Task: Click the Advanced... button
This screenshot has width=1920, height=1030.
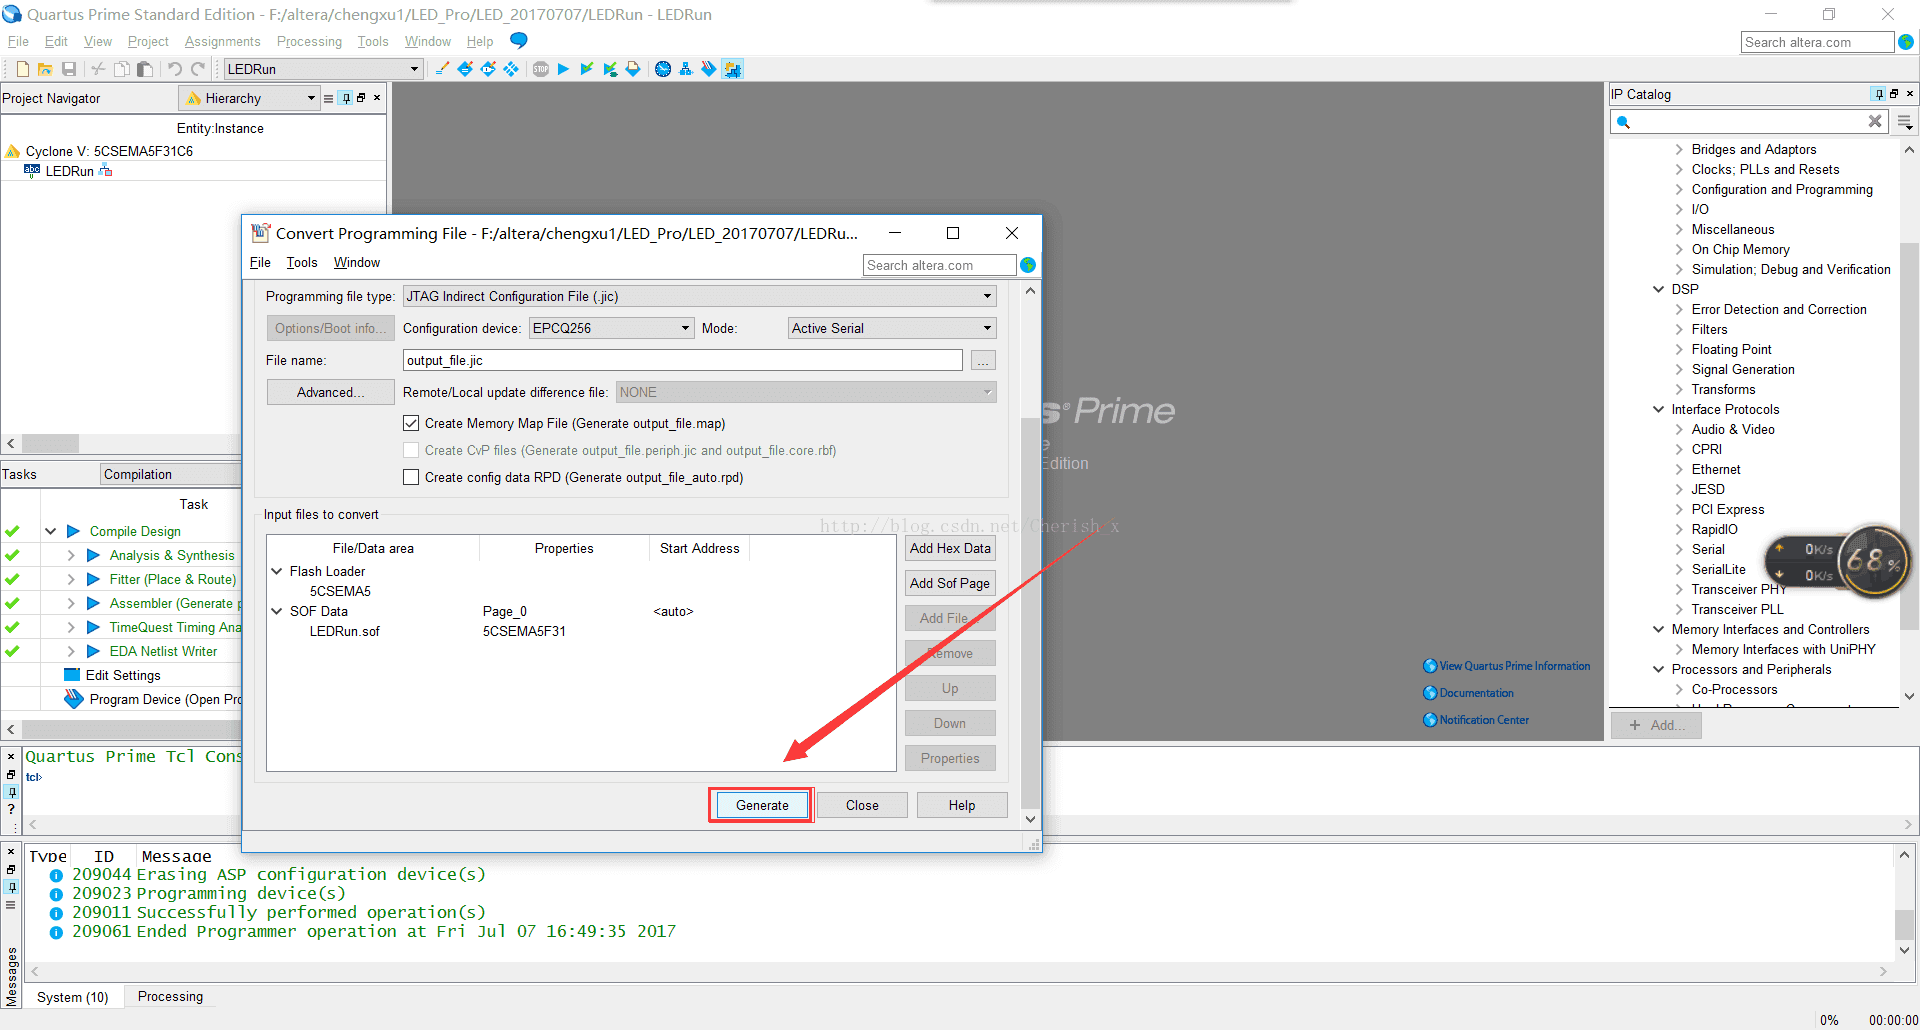Action: click(330, 392)
